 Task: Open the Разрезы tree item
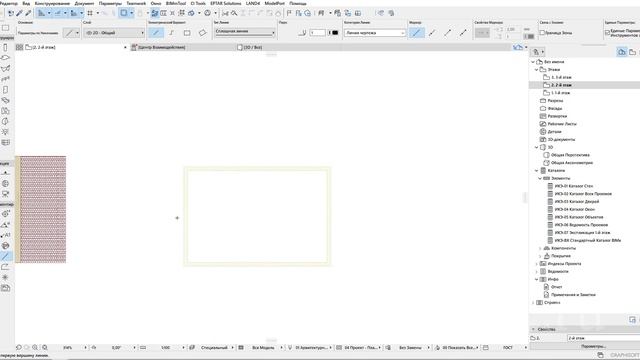555,100
